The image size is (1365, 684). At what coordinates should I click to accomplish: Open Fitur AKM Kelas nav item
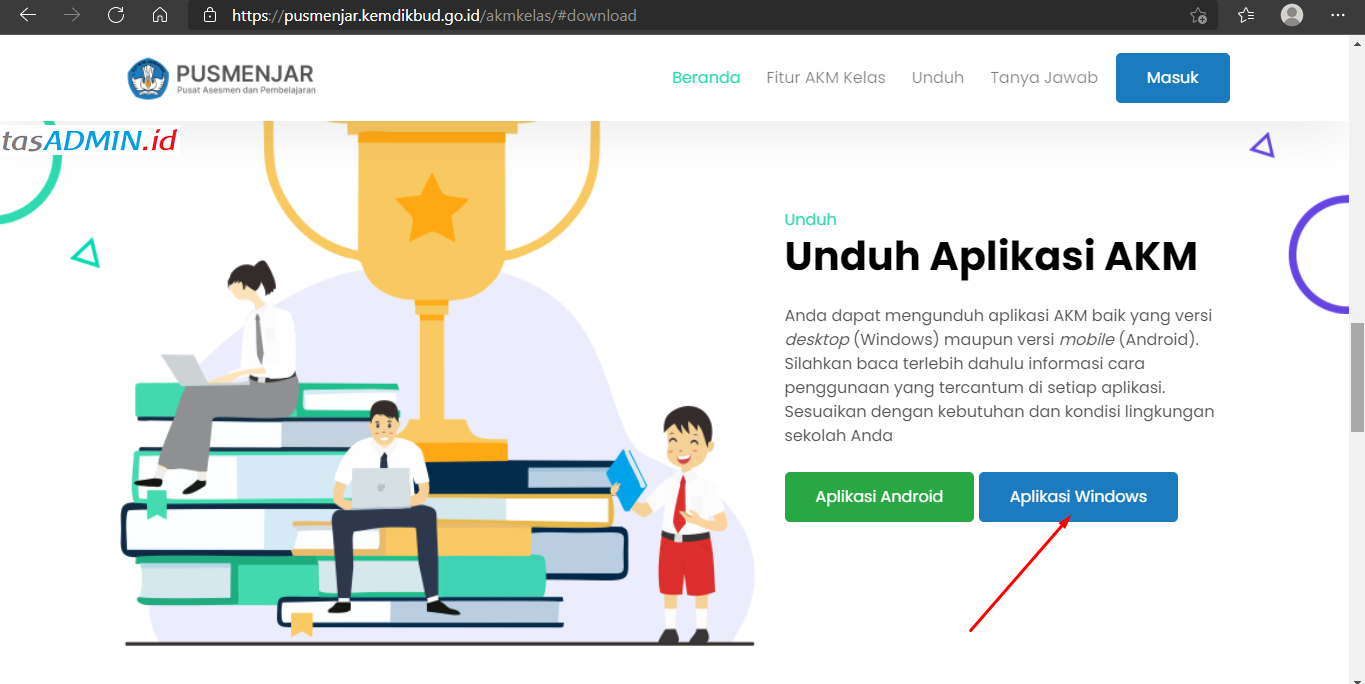tap(826, 78)
